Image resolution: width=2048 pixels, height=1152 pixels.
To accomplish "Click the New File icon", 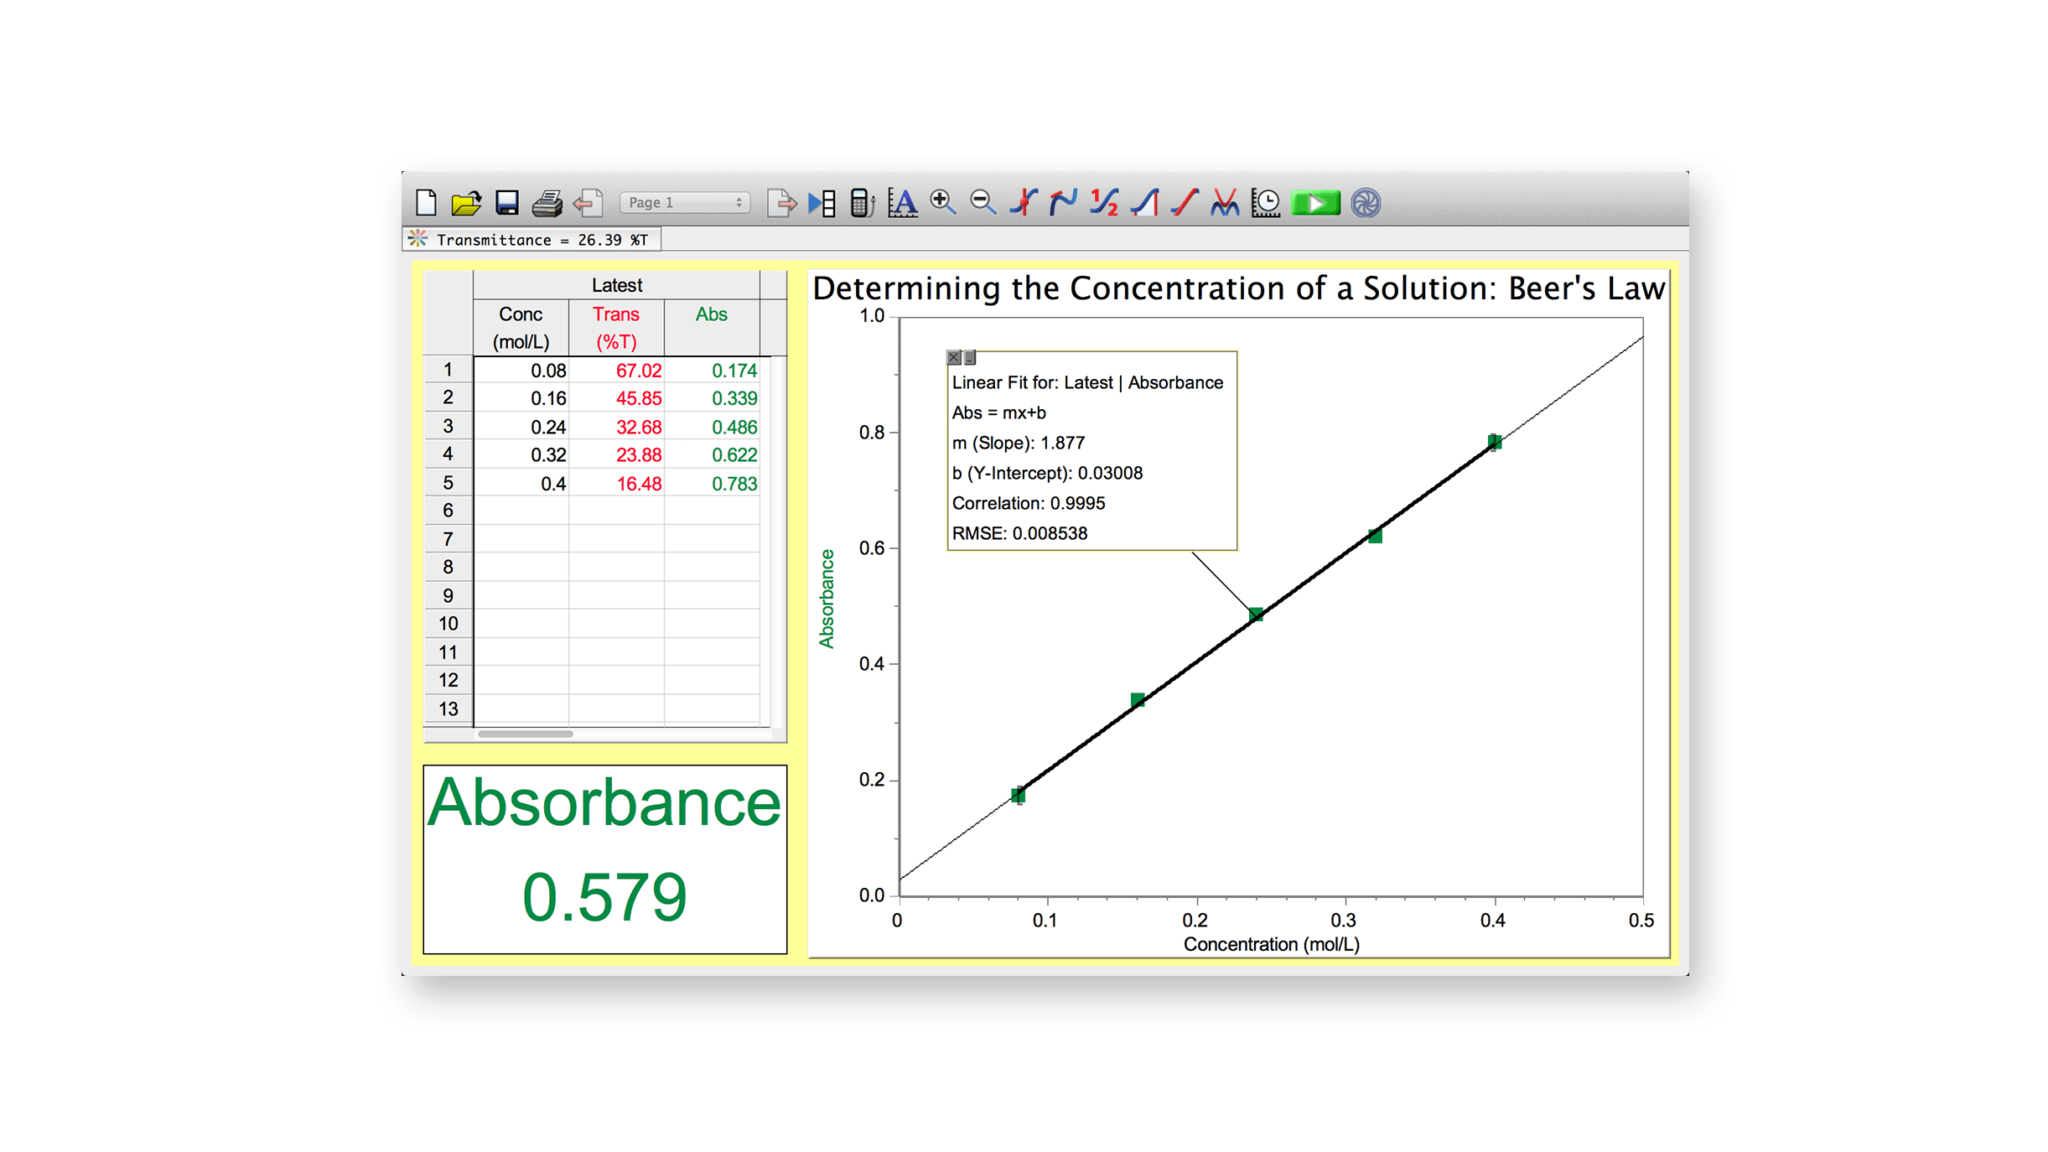I will coord(426,203).
